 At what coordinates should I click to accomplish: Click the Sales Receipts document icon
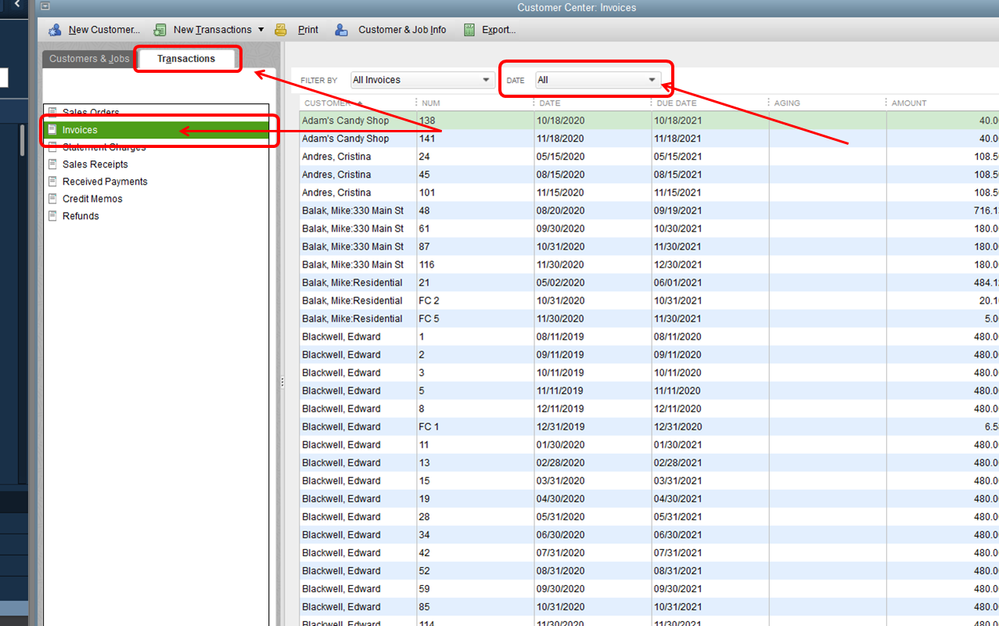52,164
